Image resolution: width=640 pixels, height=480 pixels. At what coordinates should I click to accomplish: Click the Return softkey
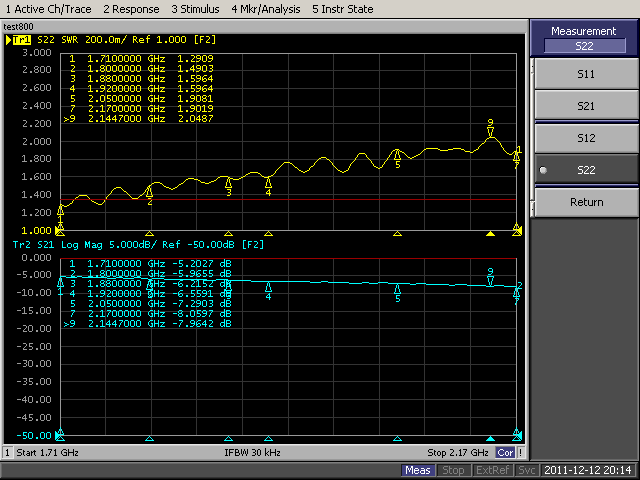(x=586, y=202)
